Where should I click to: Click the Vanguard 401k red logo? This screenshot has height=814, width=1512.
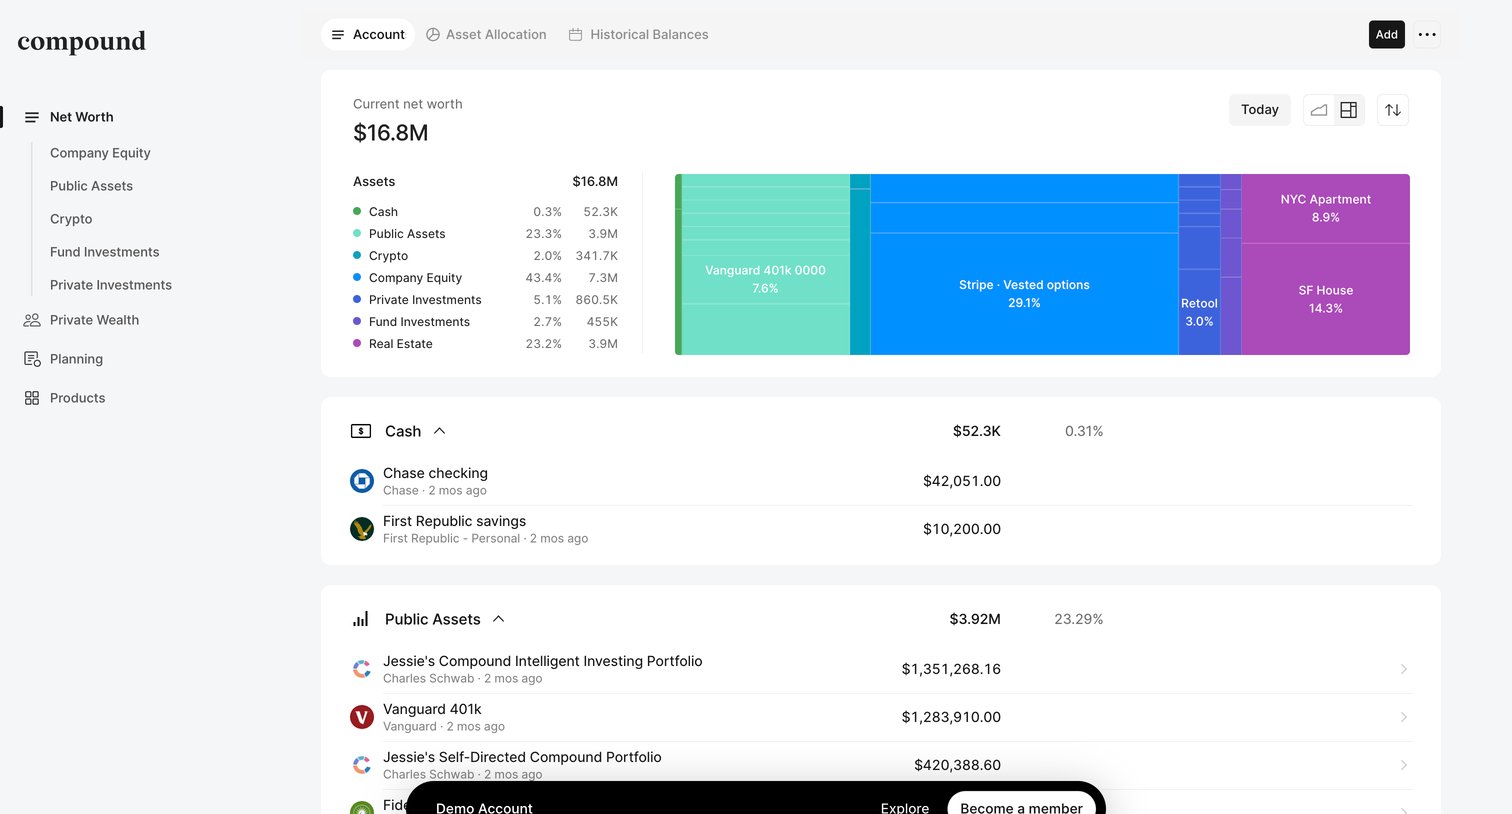[x=362, y=717]
